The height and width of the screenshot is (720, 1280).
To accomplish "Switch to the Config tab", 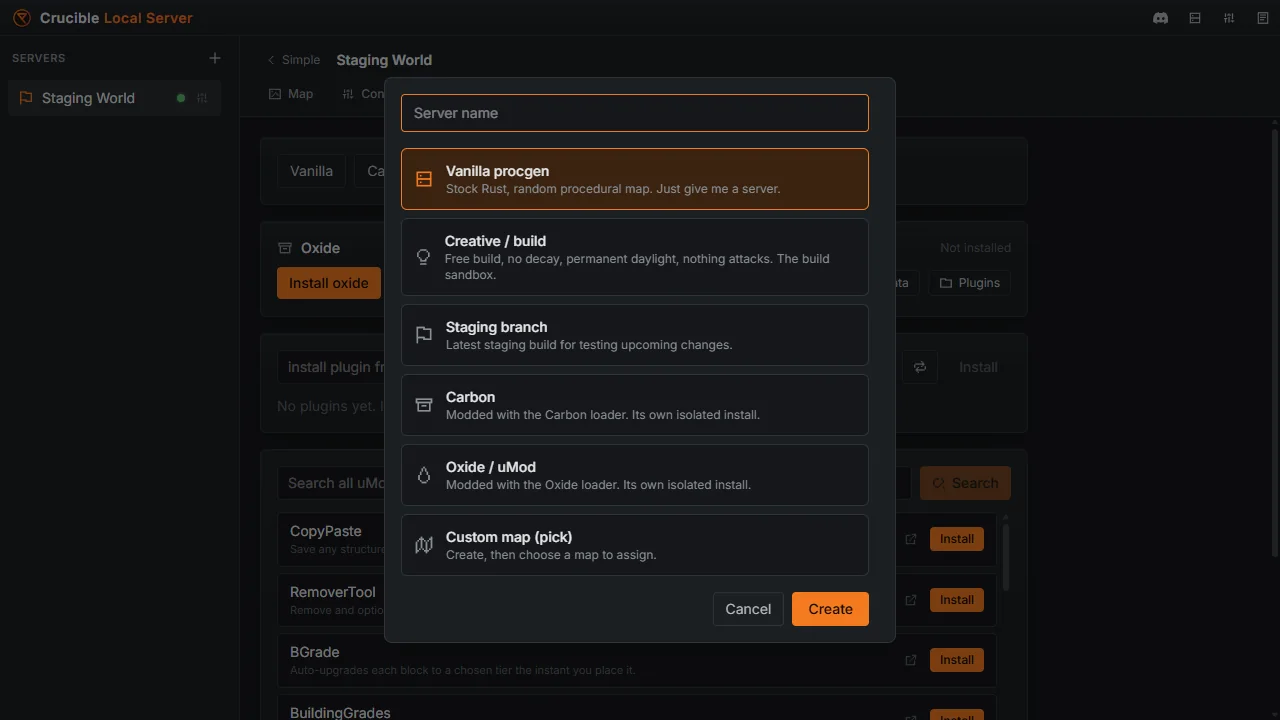I will click(363, 94).
